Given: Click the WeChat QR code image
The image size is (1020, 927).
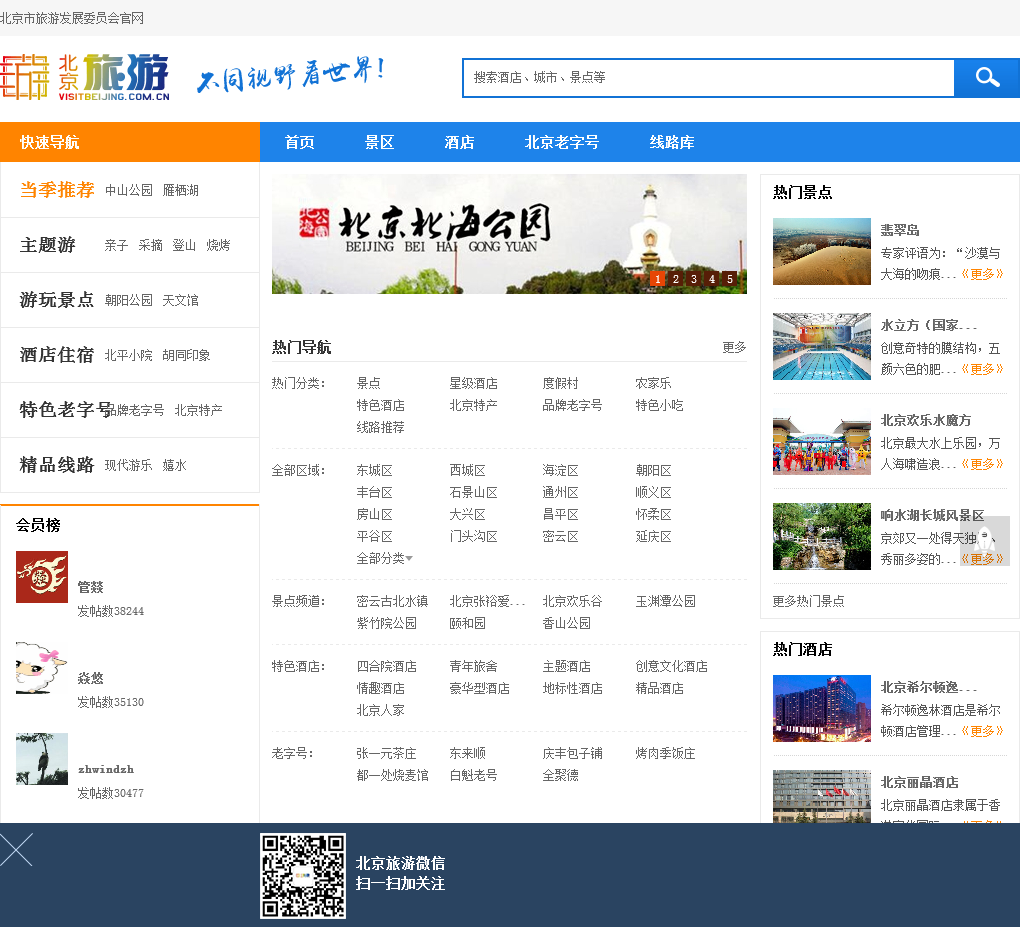Looking at the screenshot, I should coord(303,876).
